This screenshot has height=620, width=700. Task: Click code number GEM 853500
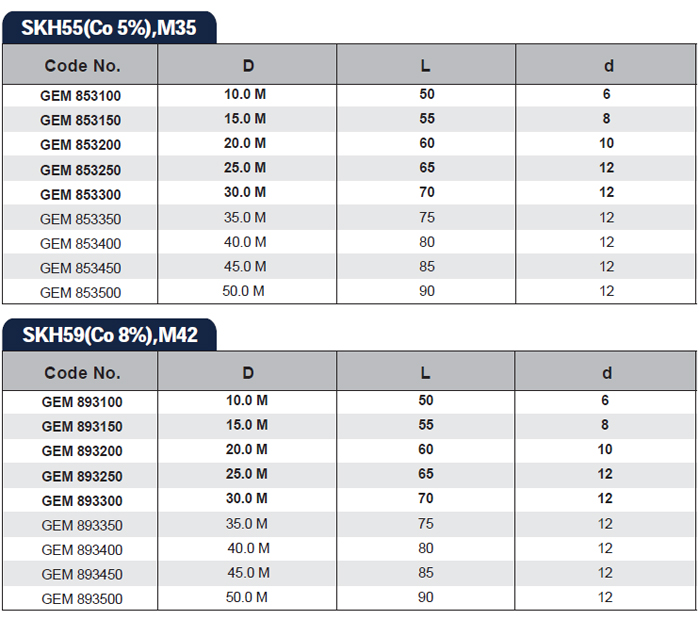click(x=82, y=293)
